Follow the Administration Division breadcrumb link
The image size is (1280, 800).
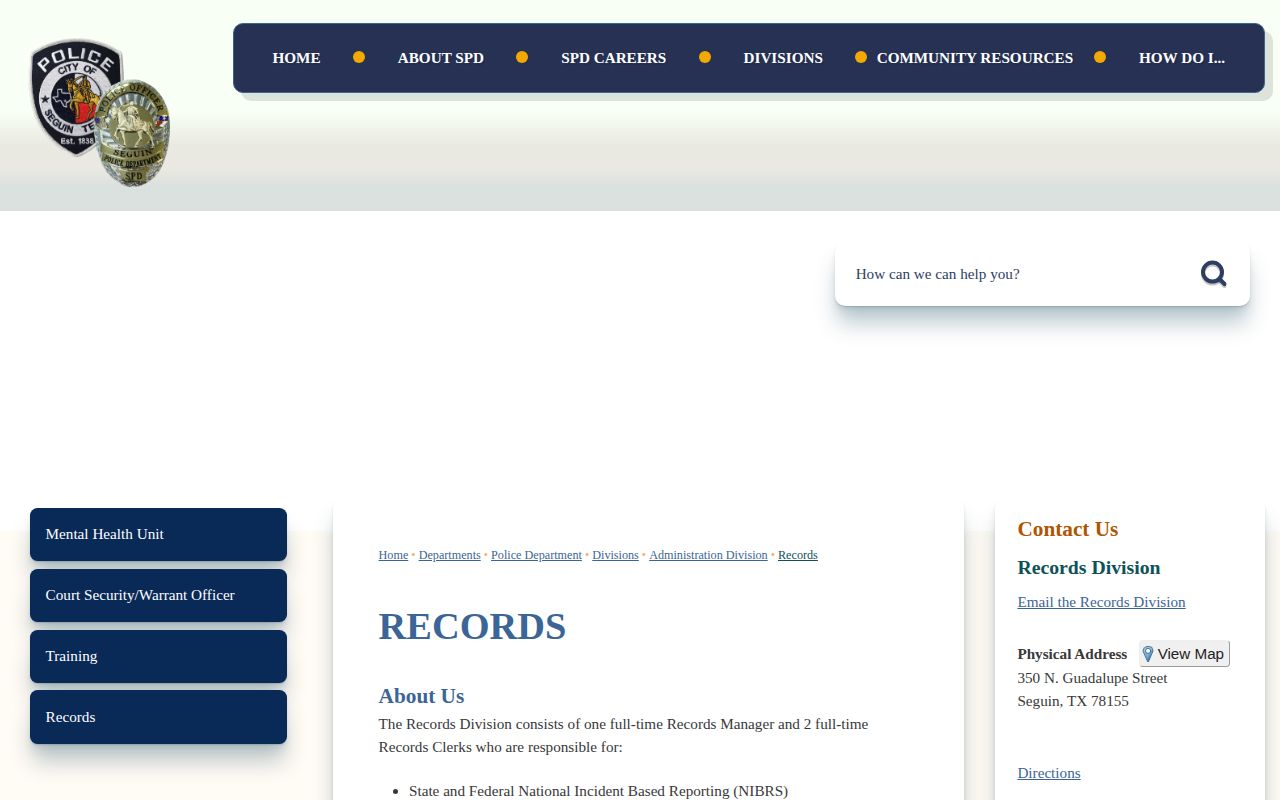[x=708, y=555]
